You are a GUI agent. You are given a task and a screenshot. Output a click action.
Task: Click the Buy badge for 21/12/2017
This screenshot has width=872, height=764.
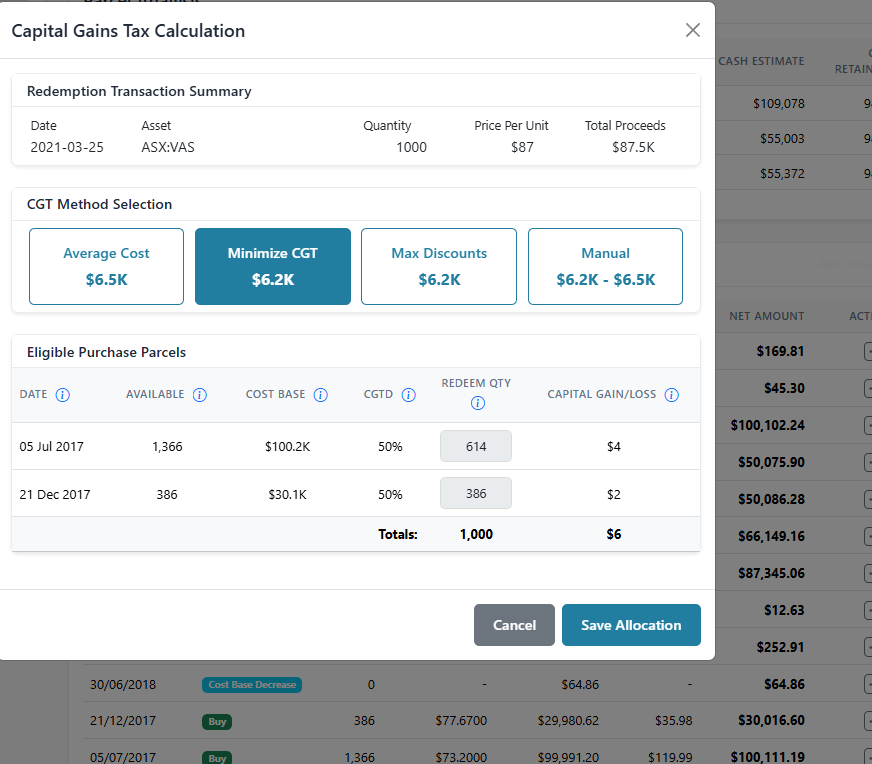coord(217,721)
